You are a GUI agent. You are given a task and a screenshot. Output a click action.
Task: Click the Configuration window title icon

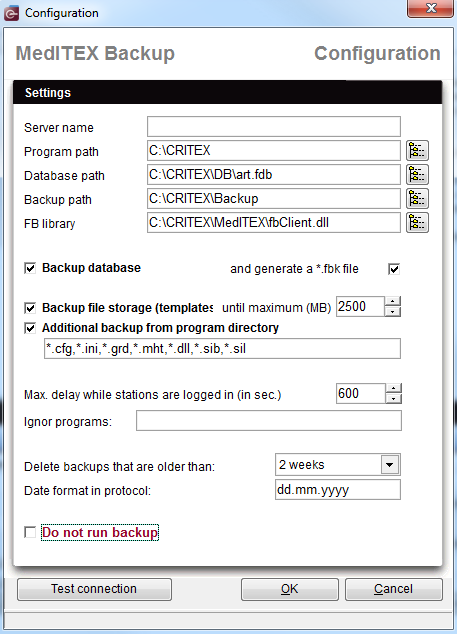[x=11, y=13]
